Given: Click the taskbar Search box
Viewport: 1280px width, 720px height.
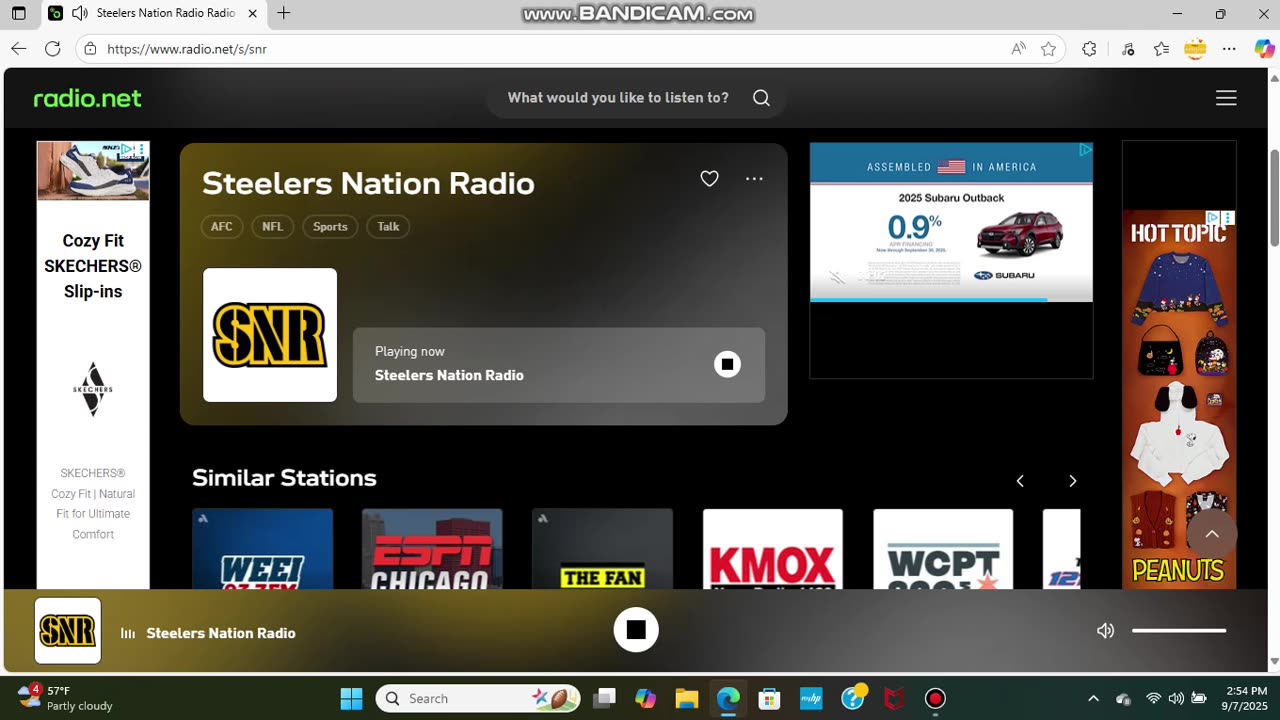Looking at the screenshot, I should (480, 698).
